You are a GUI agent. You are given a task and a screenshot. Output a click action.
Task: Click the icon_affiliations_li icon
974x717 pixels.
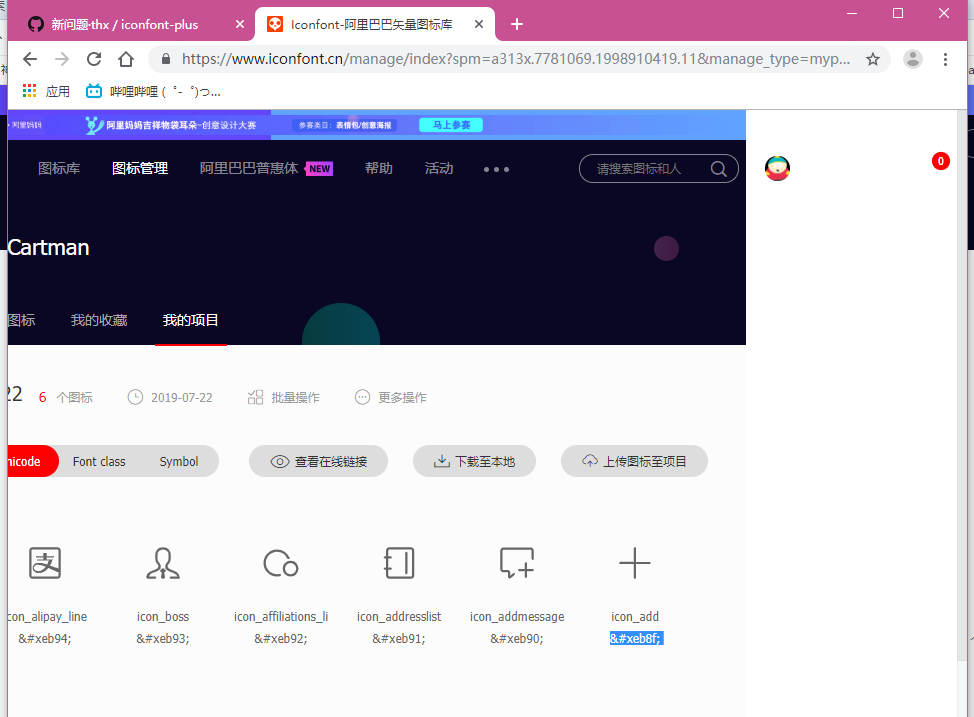coord(281,563)
